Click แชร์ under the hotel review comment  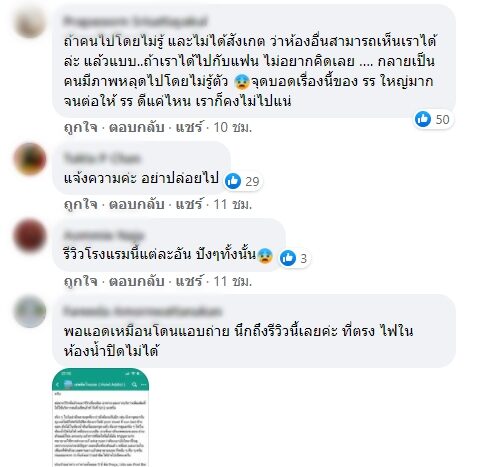click(x=189, y=281)
